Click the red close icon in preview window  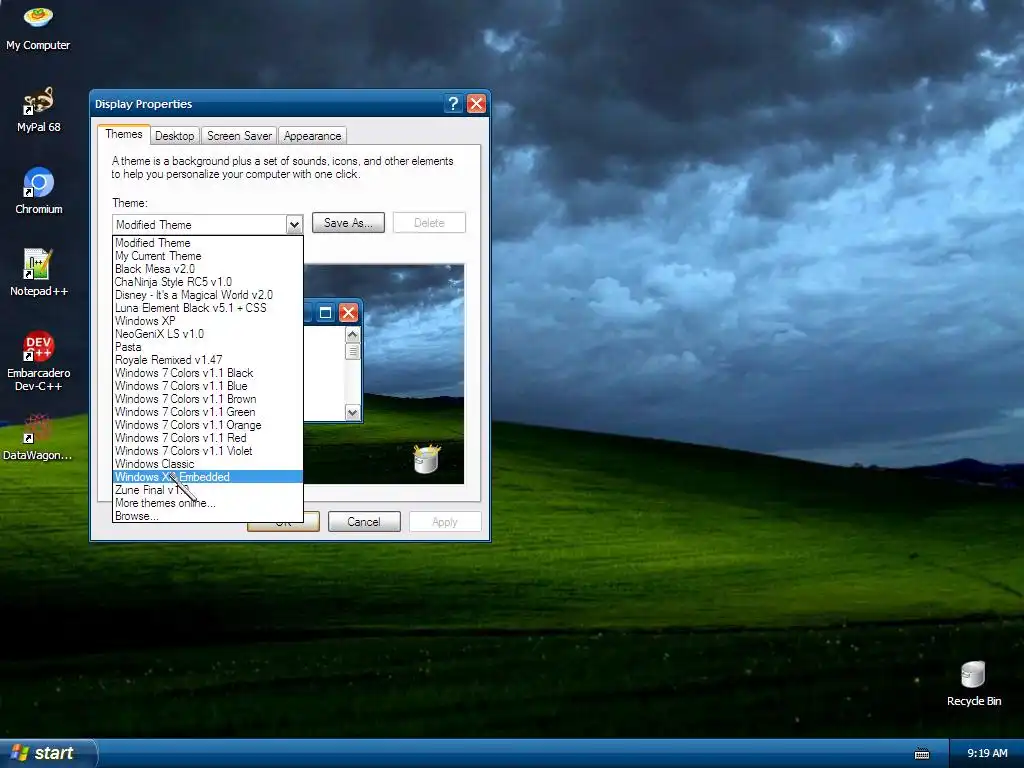point(348,313)
